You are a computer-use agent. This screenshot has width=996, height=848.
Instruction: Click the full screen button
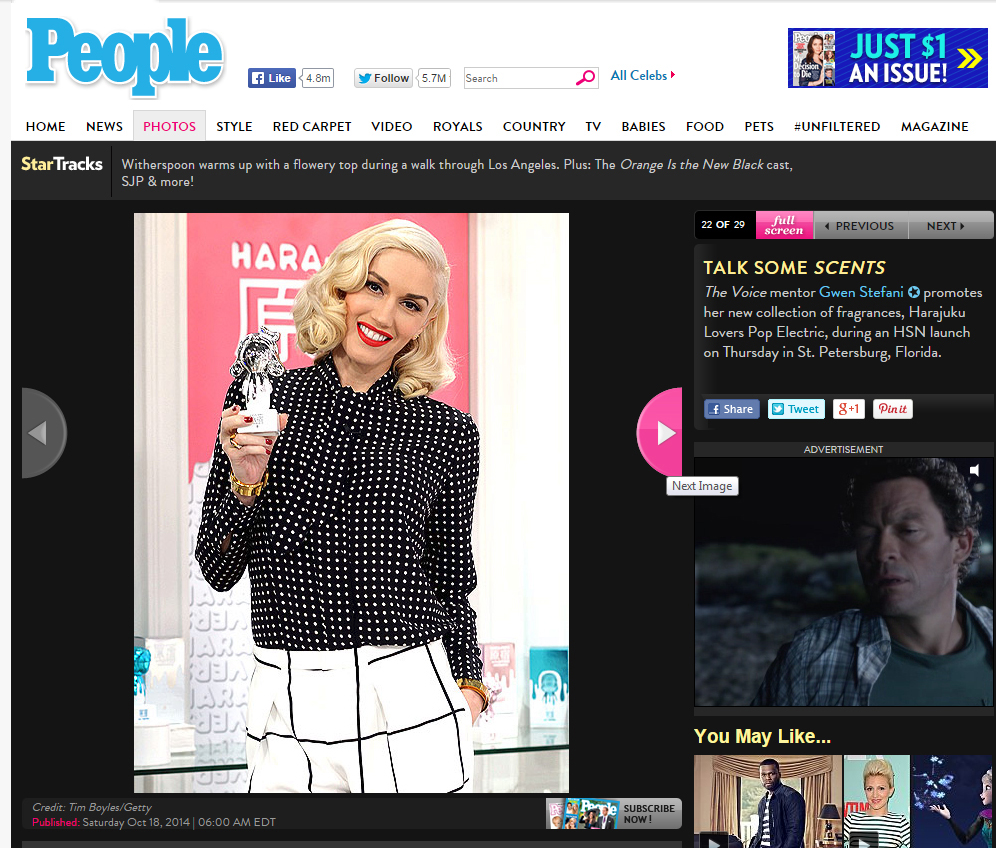(784, 225)
